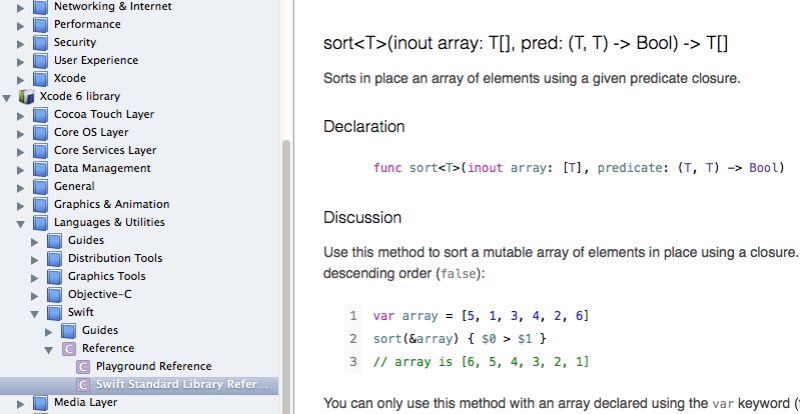The image size is (800, 414).
Task: Click the sidebar vertical scrollbar
Action: [286, 276]
